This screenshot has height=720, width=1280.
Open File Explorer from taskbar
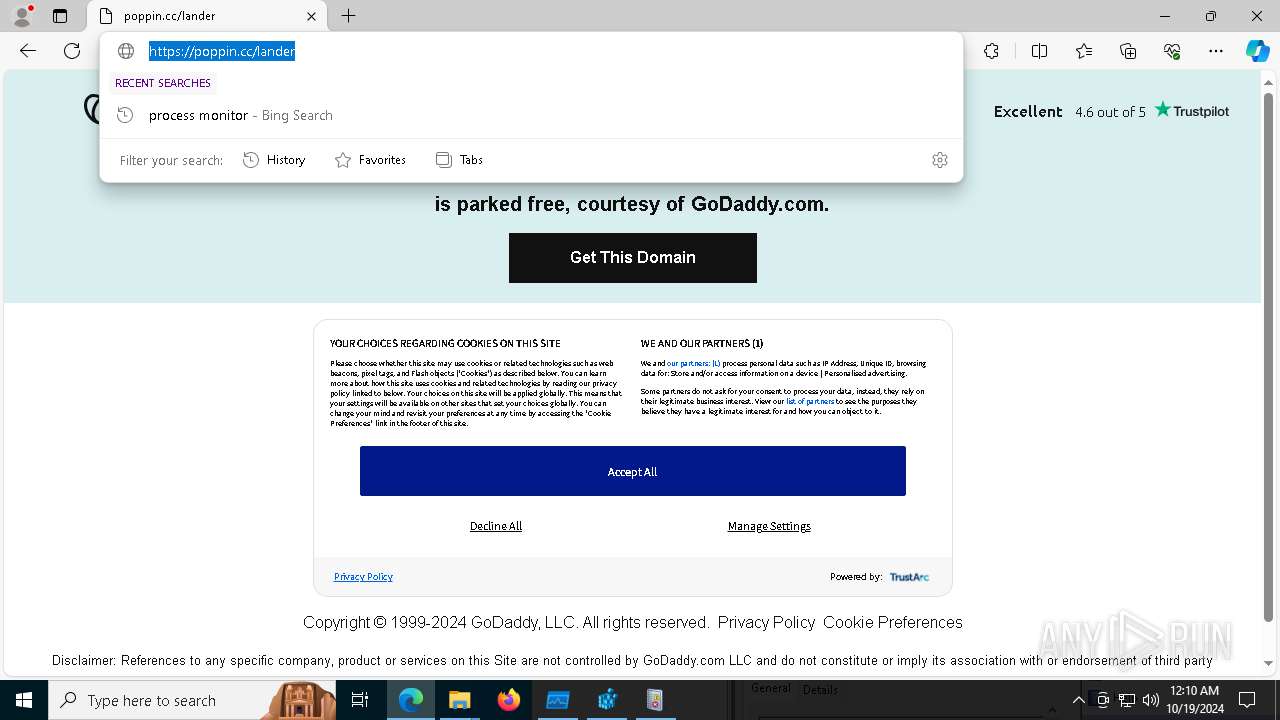[459, 700]
